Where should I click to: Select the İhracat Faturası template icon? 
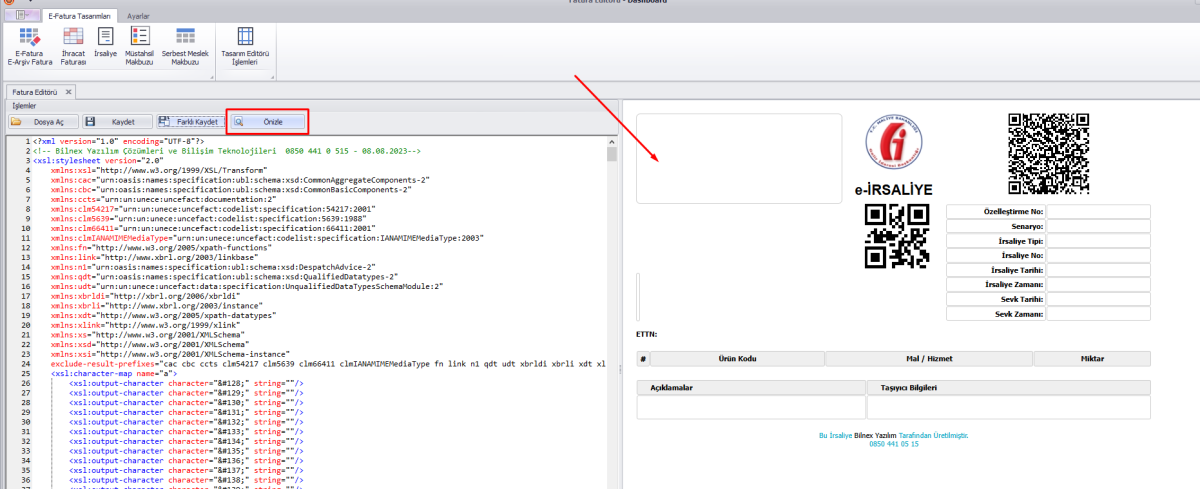pos(73,45)
